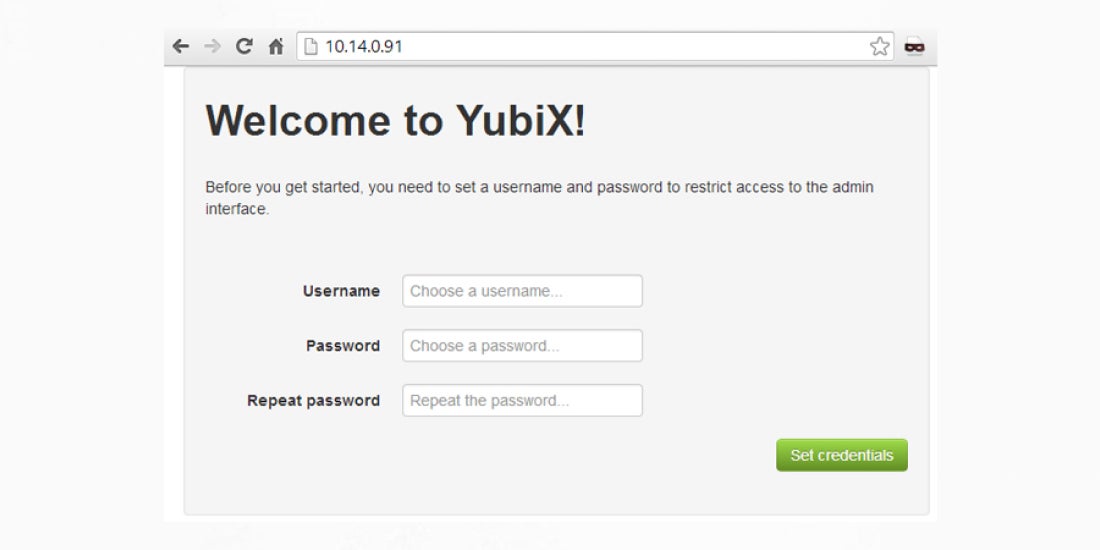1100x550 pixels.
Task: Click the Password label
Action: click(x=343, y=346)
